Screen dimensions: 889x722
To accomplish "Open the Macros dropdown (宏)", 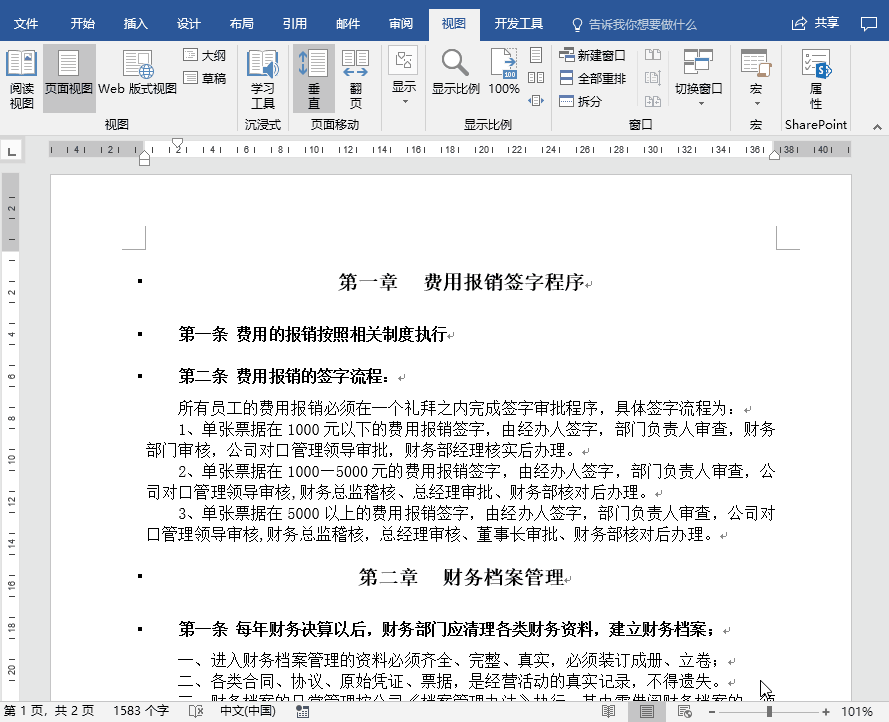I will coord(756,77).
